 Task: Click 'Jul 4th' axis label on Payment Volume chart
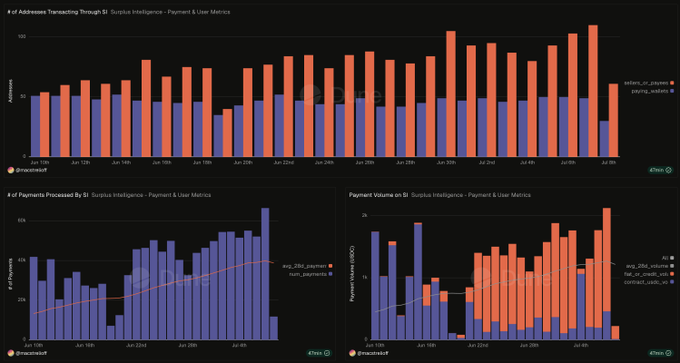pyautogui.click(x=580, y=345)
